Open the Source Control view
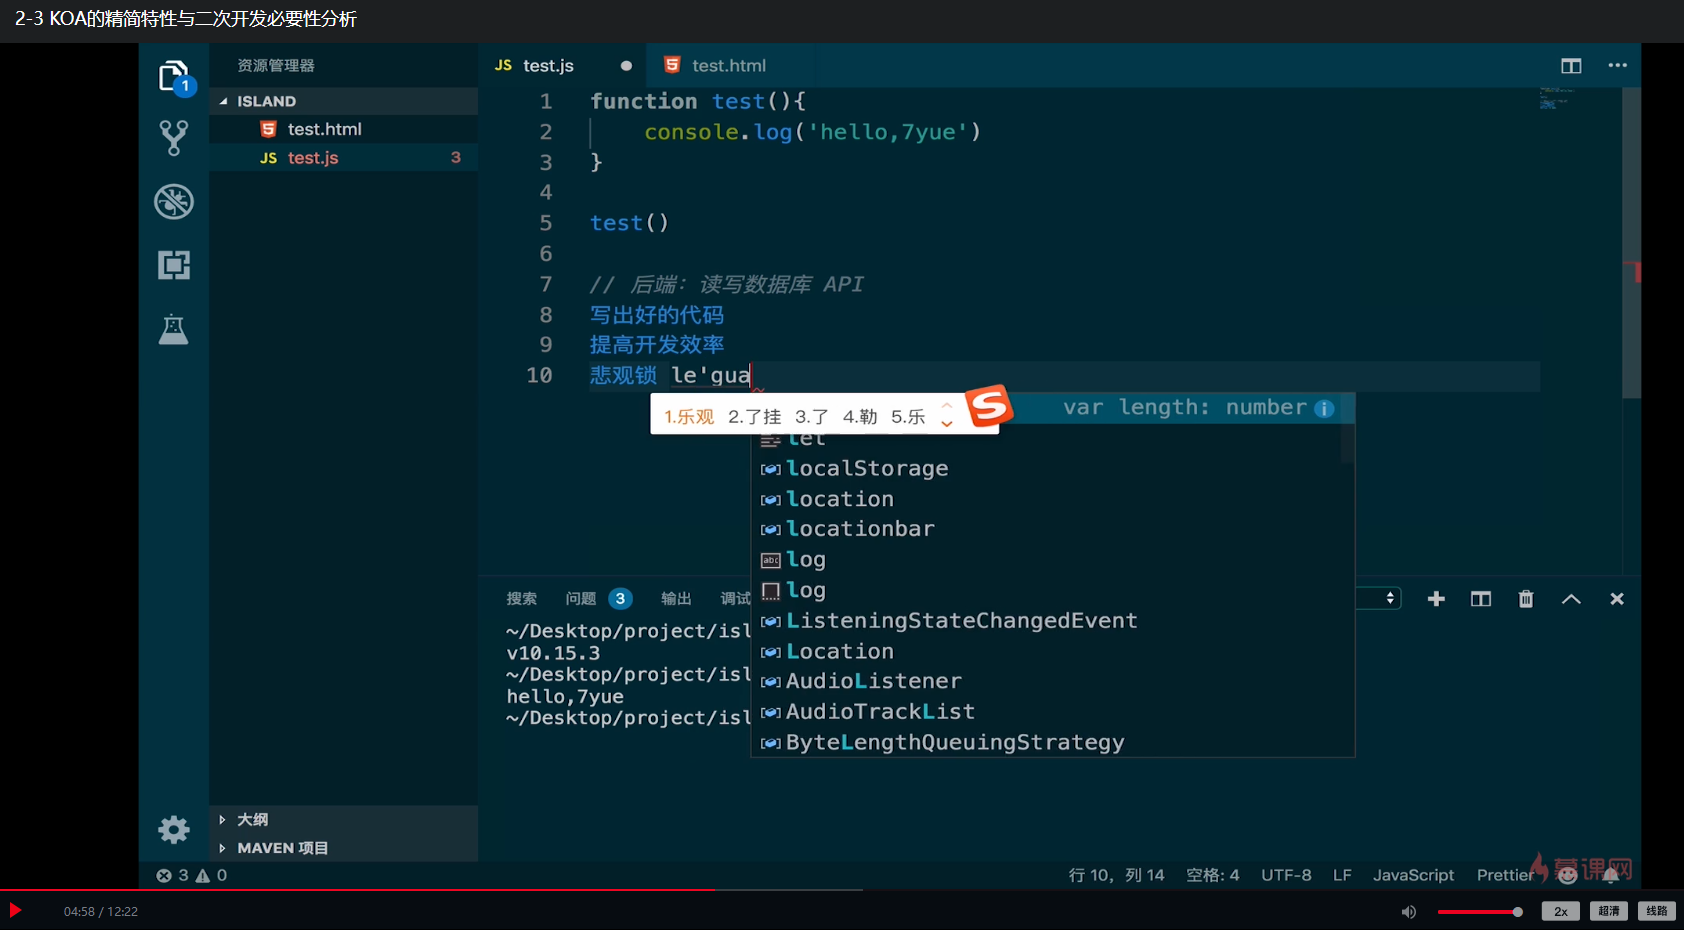Screen dimensions: 1684x930 coord(174,138)
